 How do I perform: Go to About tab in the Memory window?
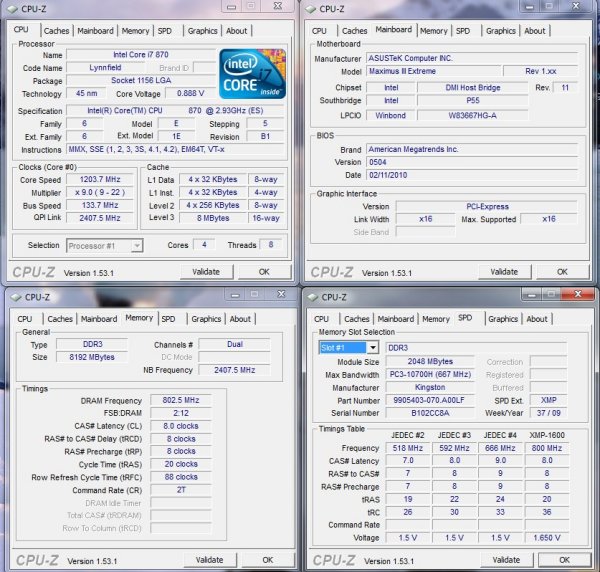tap(240, 319)
